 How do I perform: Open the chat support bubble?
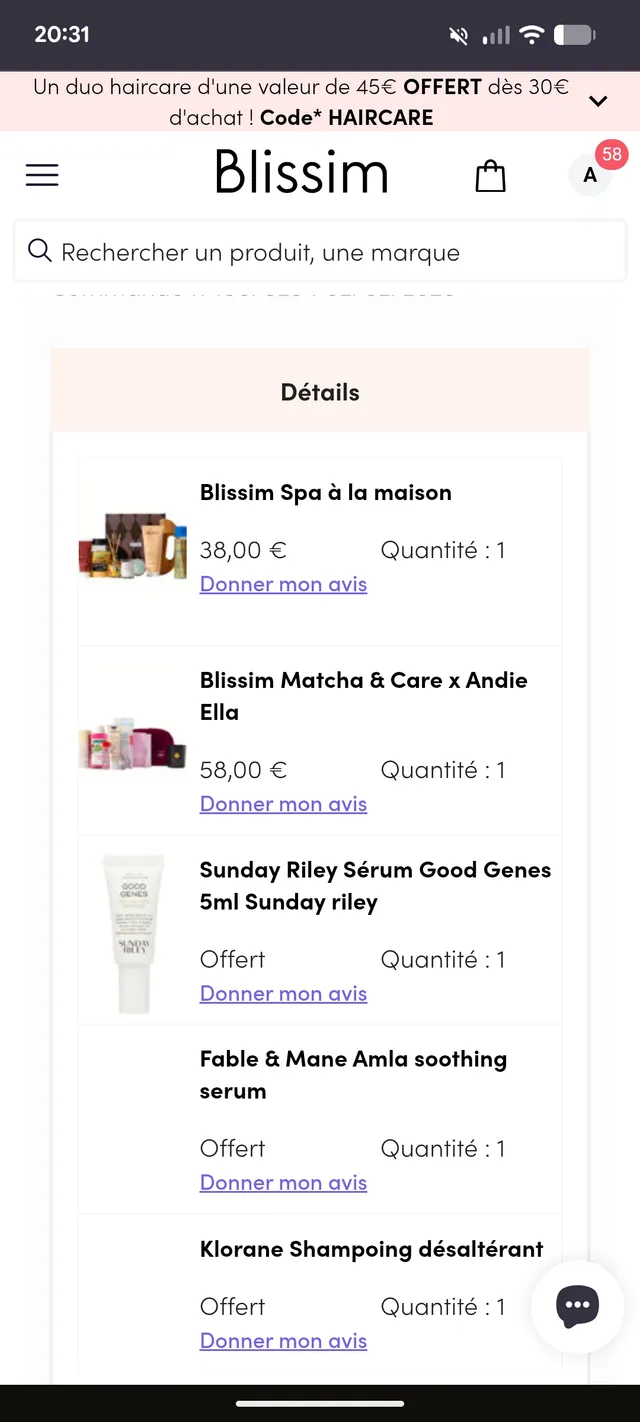click(578, 1305)
